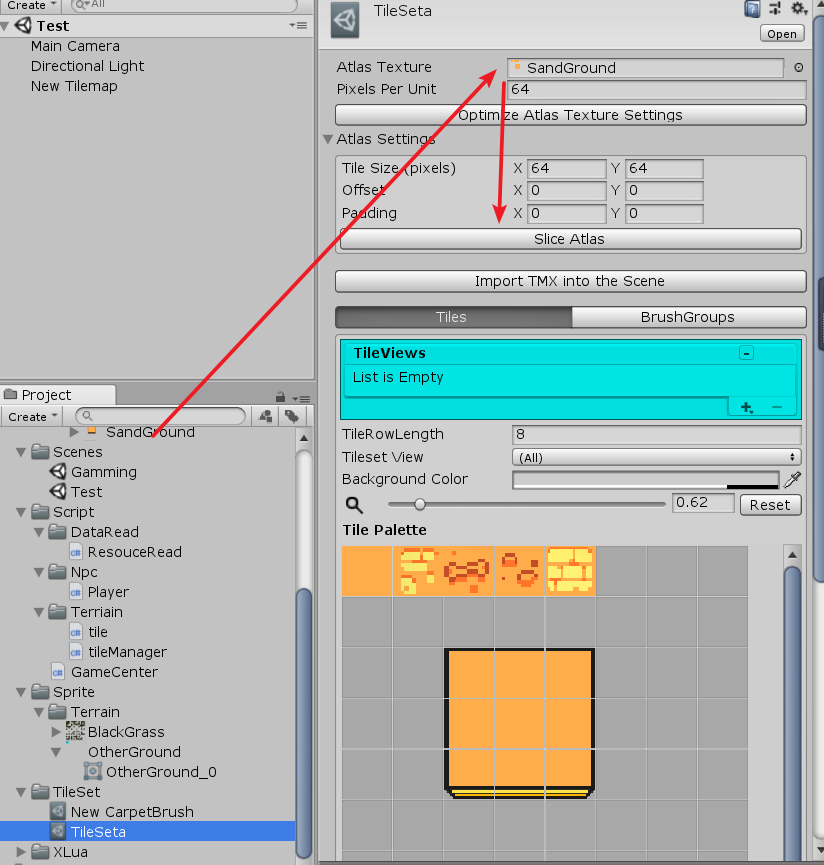Add an entry with the TileViews plus button
The image size is (824, 865).
point(745,407)
